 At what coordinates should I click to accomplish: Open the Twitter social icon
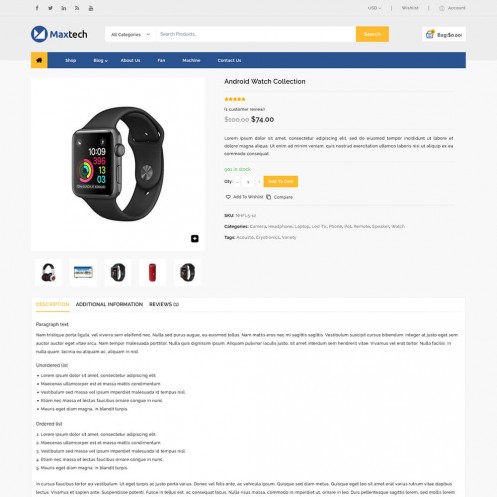[x=50, y=8]
